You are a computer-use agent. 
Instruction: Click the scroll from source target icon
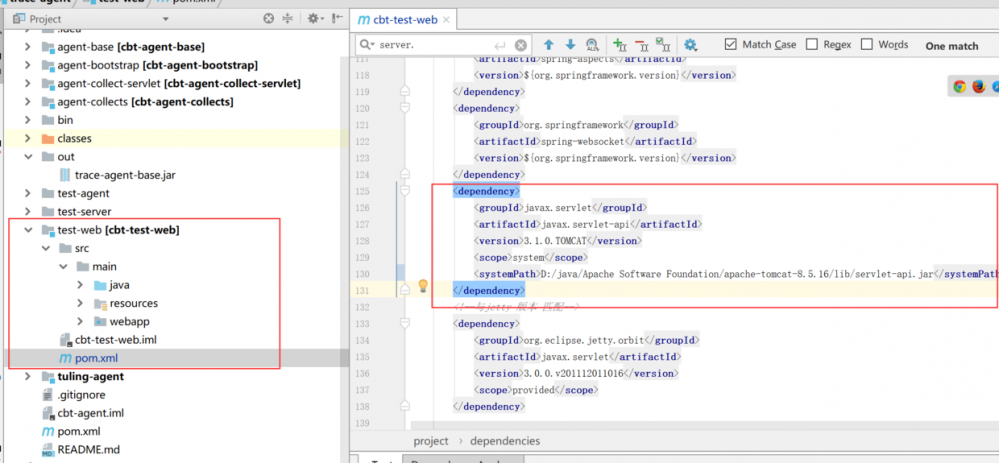tap(268, 19)
